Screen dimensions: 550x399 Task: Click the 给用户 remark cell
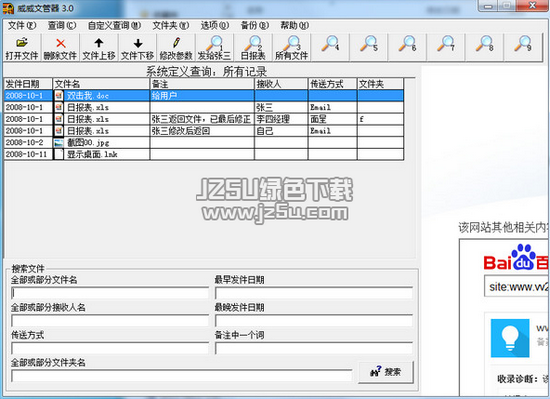(202, 95)
